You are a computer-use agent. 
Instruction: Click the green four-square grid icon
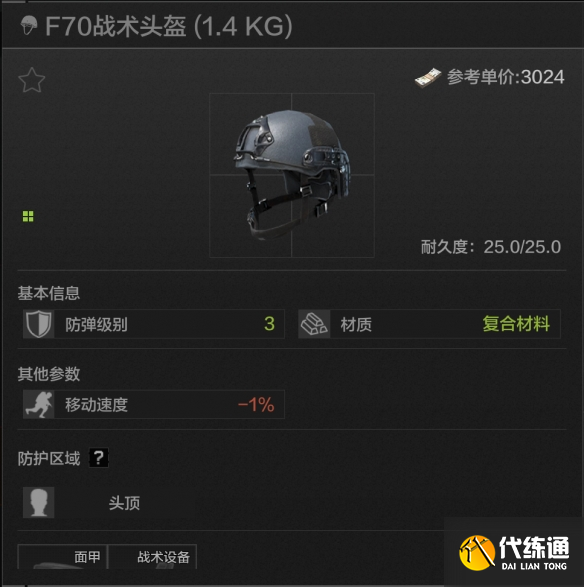click(x=28, y=216)
